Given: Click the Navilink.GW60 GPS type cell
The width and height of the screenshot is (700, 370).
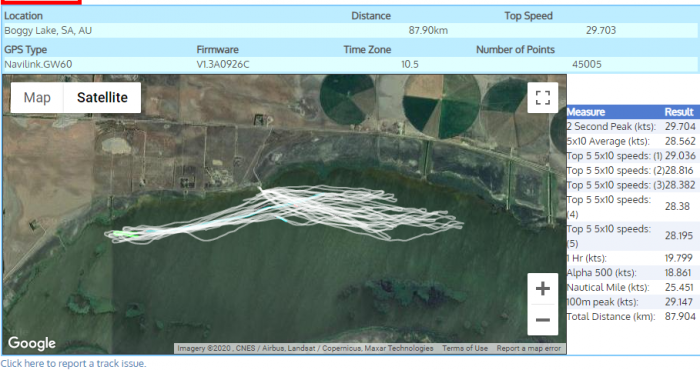Looking at the screenshot, I should click(x=38, y=64).
